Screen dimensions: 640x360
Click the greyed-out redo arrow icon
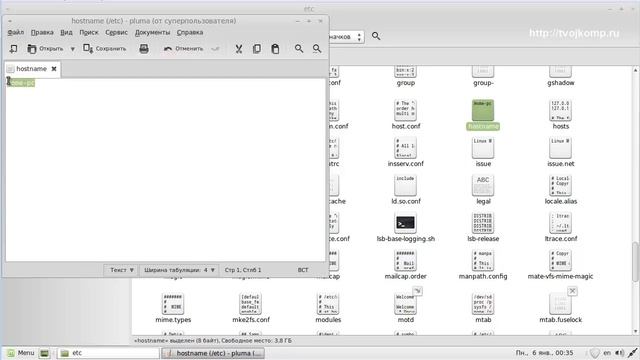coord(215,49)
